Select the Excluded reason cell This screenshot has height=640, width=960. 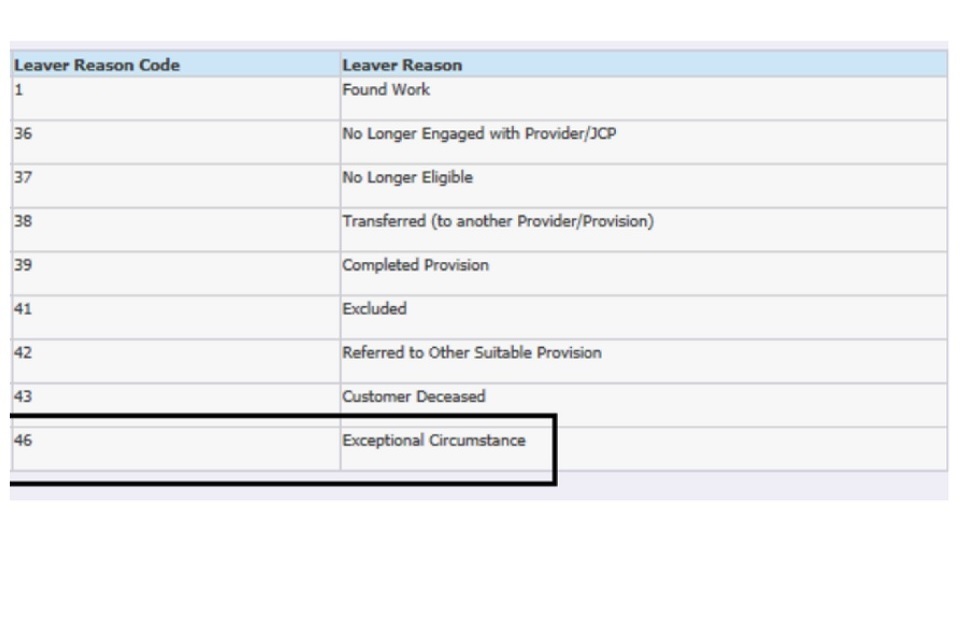374,310
